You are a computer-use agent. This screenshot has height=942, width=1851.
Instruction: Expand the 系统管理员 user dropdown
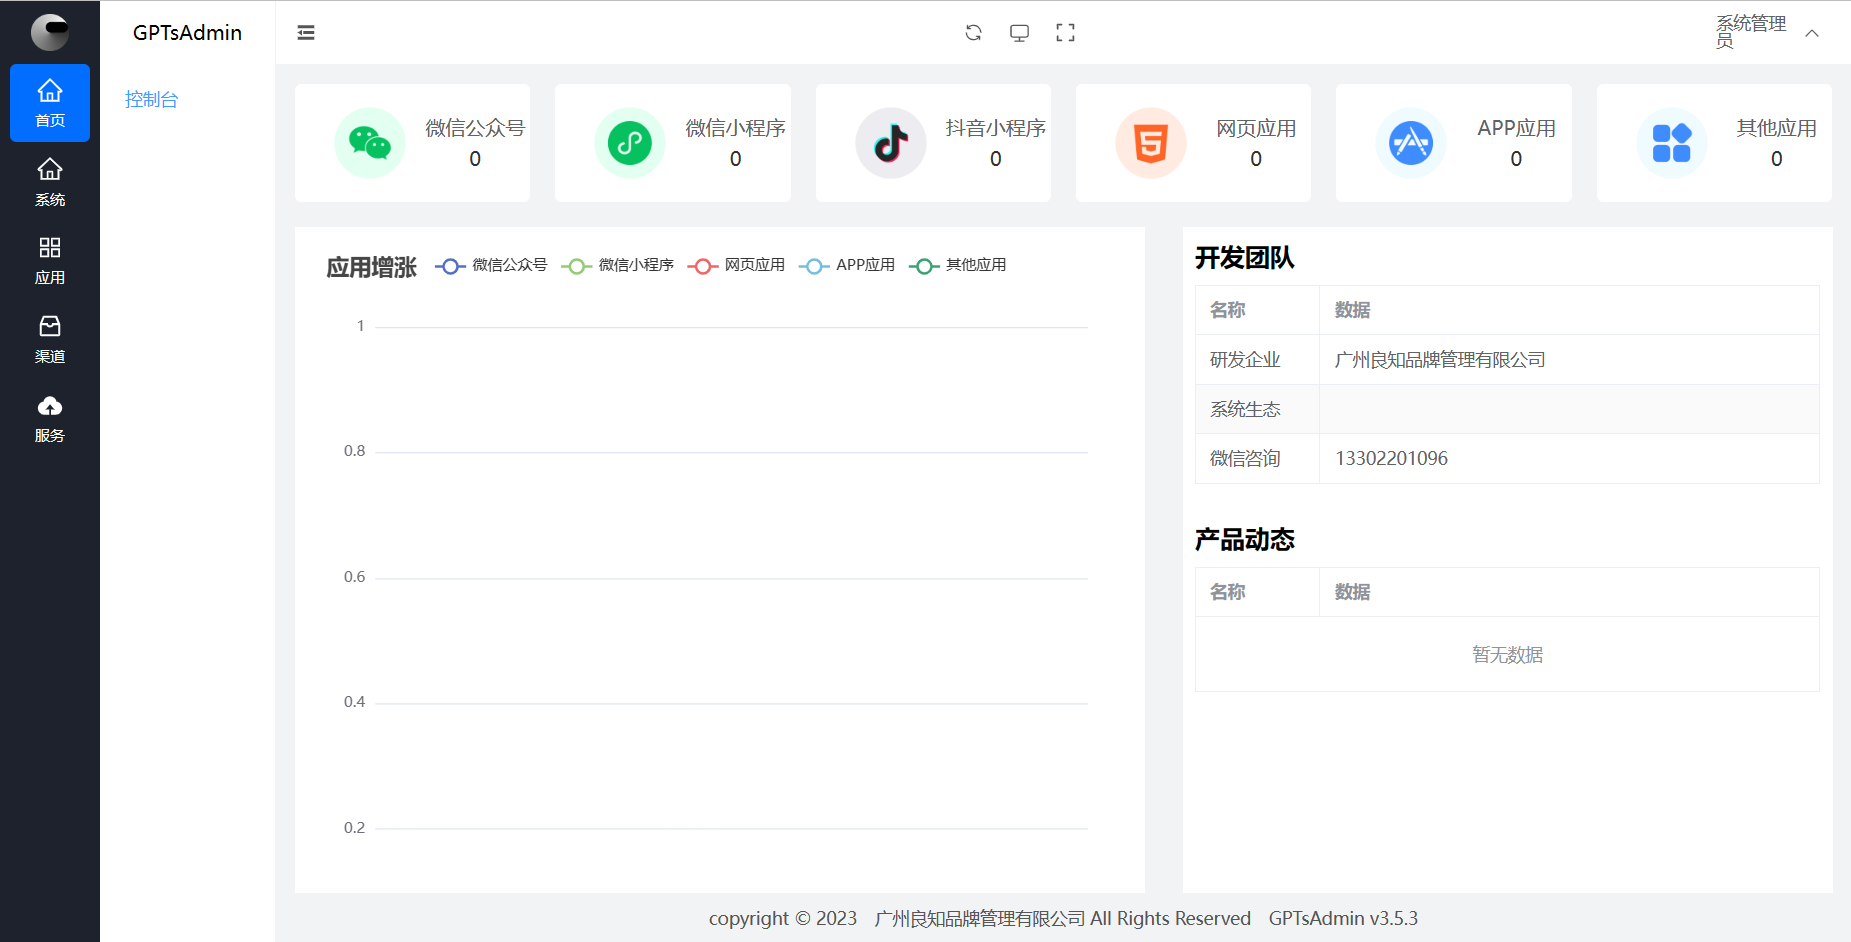pos(1767,33)
